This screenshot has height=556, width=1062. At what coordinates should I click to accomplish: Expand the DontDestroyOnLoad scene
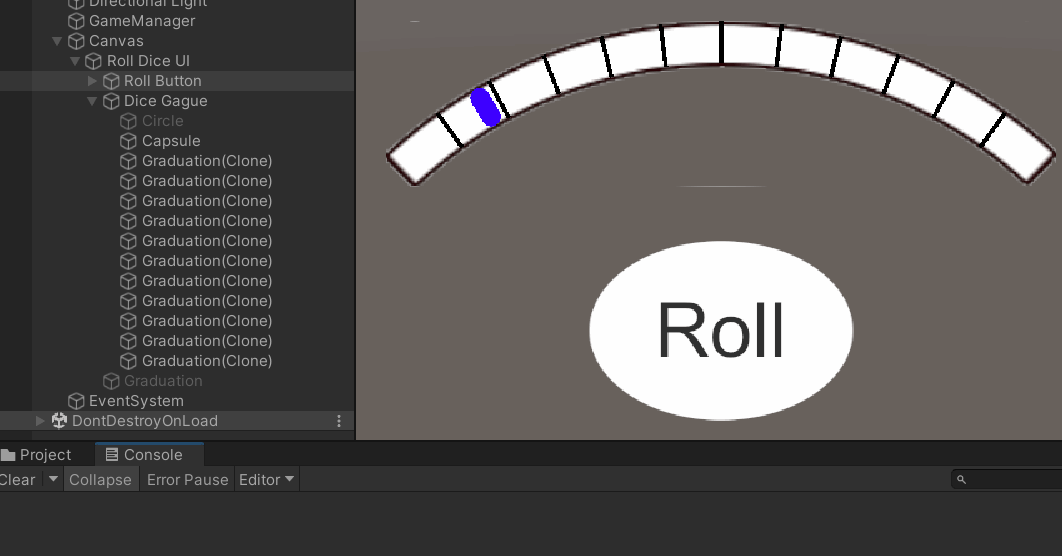[40, 421]
